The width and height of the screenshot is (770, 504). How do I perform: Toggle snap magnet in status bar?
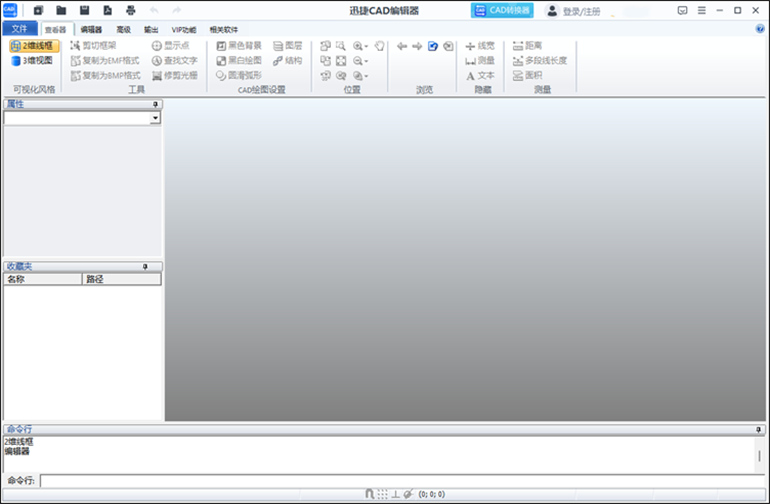369,494
